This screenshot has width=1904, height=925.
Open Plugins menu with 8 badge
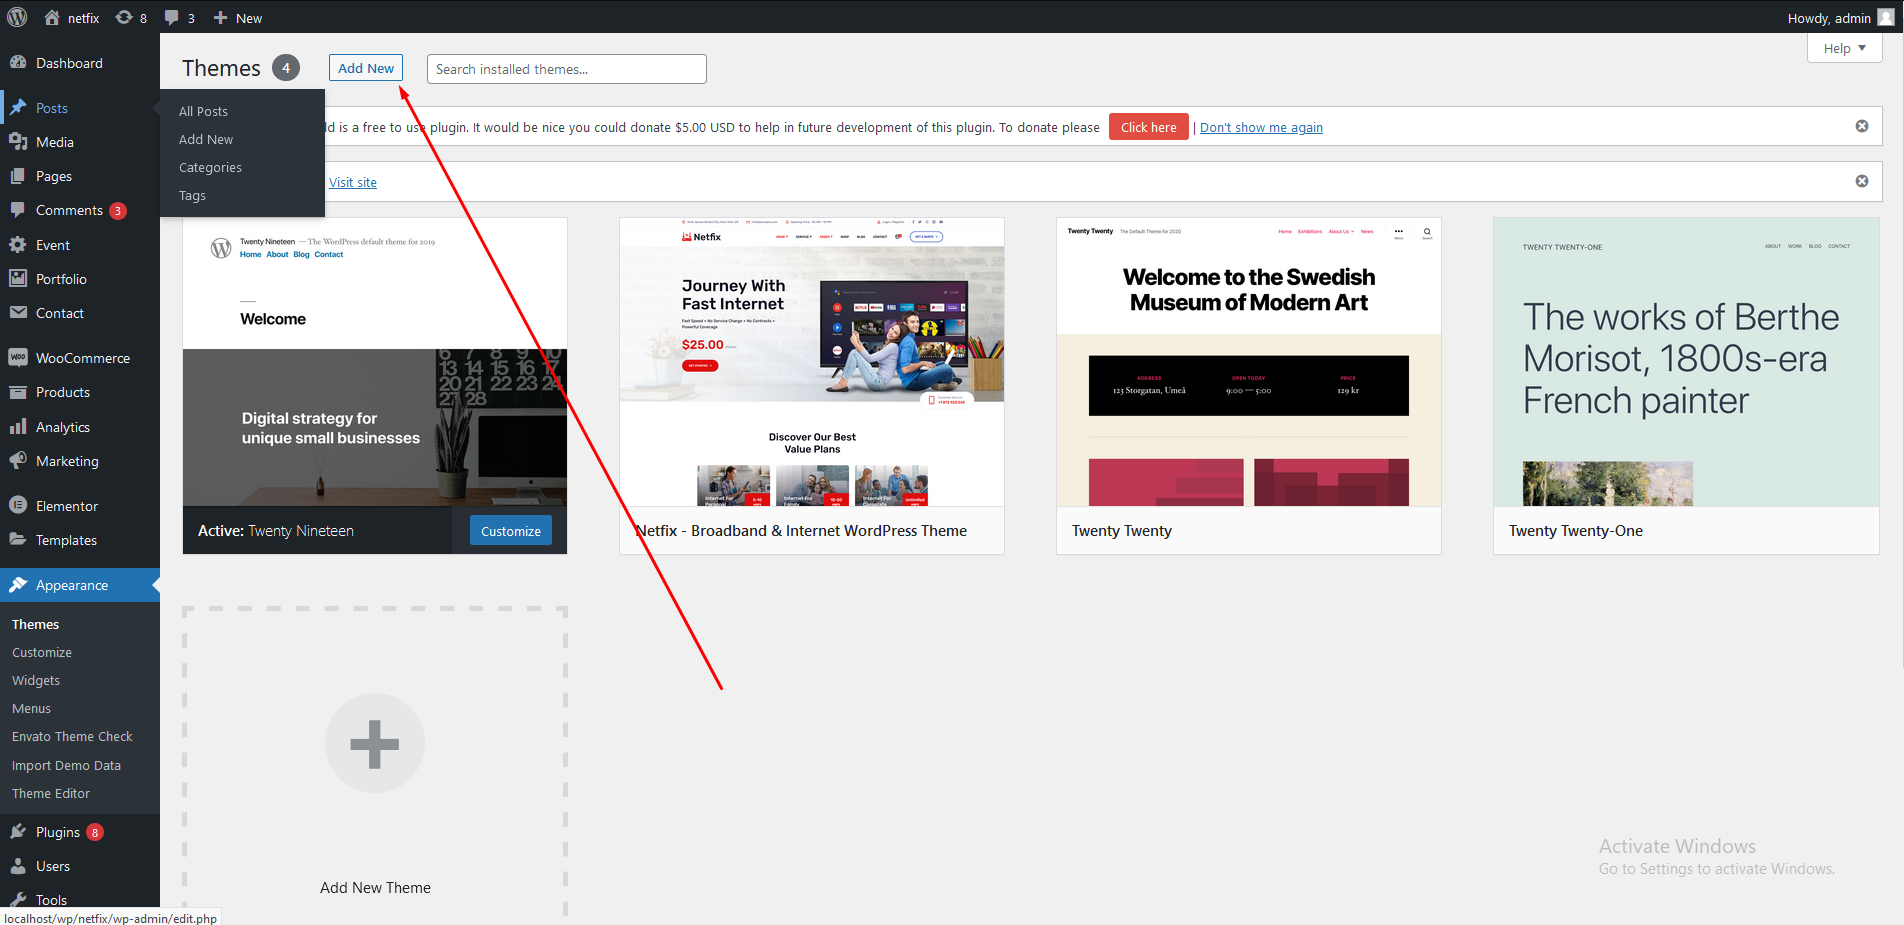58,832
